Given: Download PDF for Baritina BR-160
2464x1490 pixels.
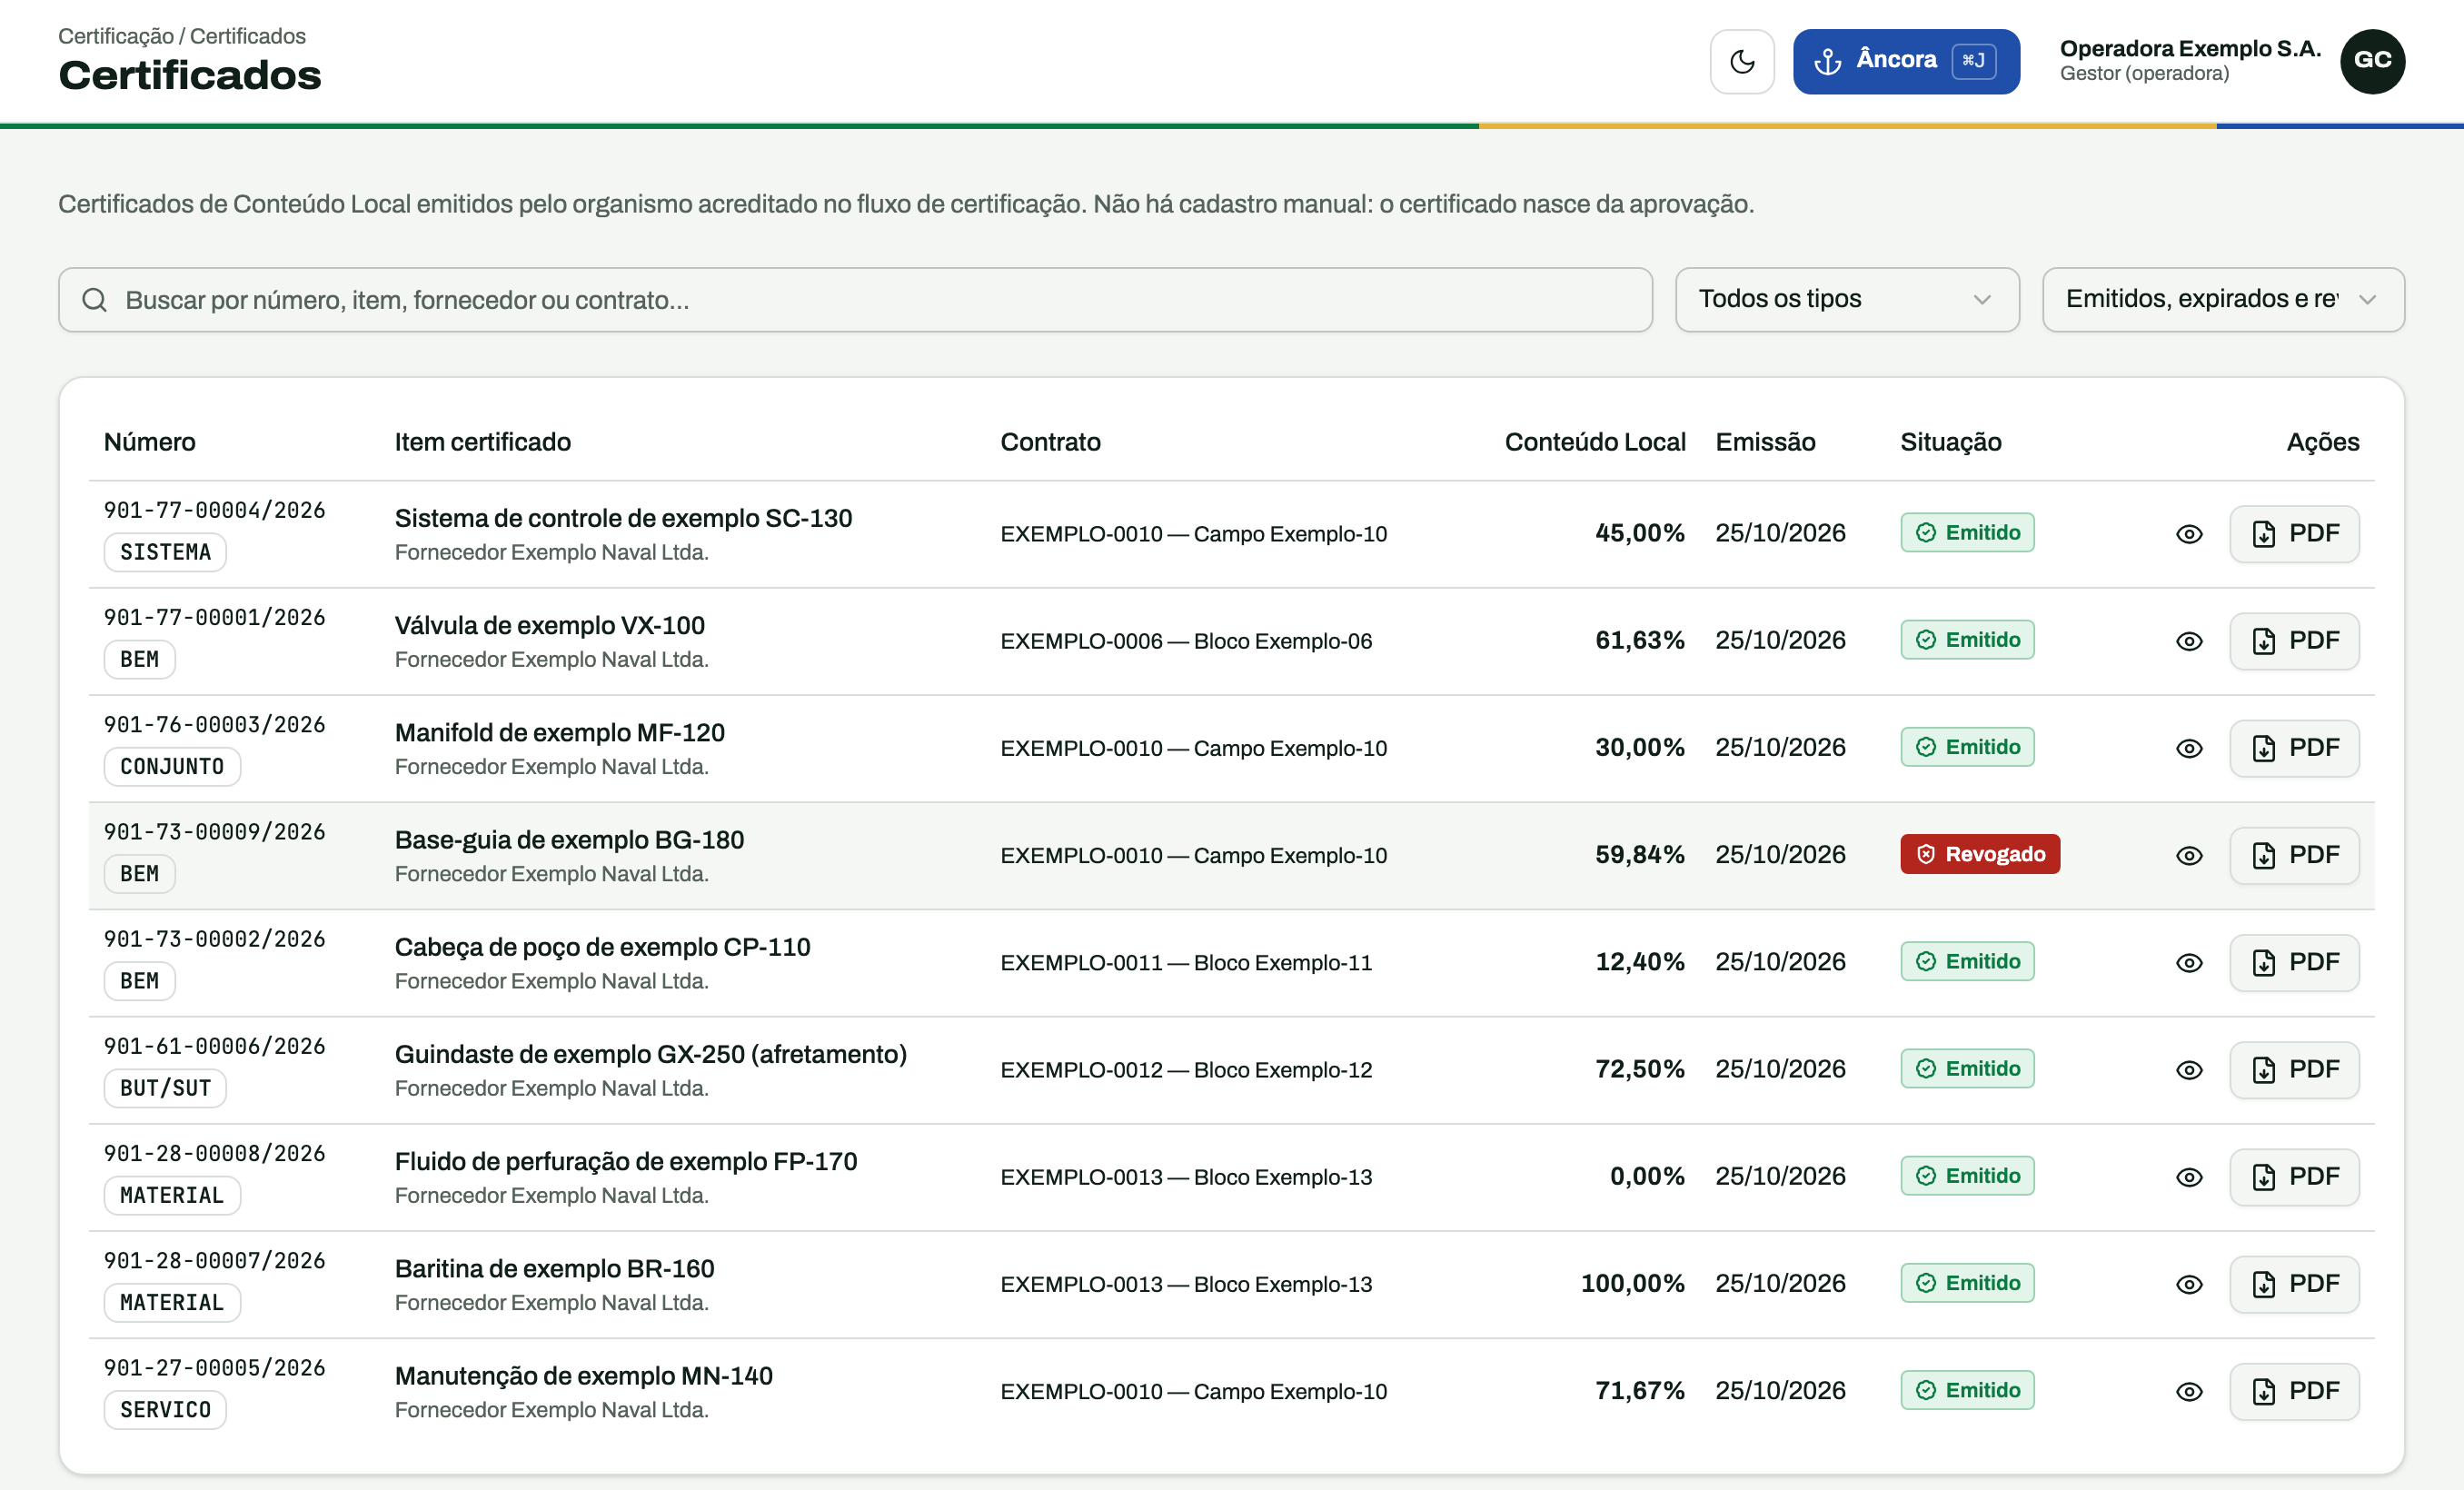Looking at the screenshot, I should 2294,1284.
